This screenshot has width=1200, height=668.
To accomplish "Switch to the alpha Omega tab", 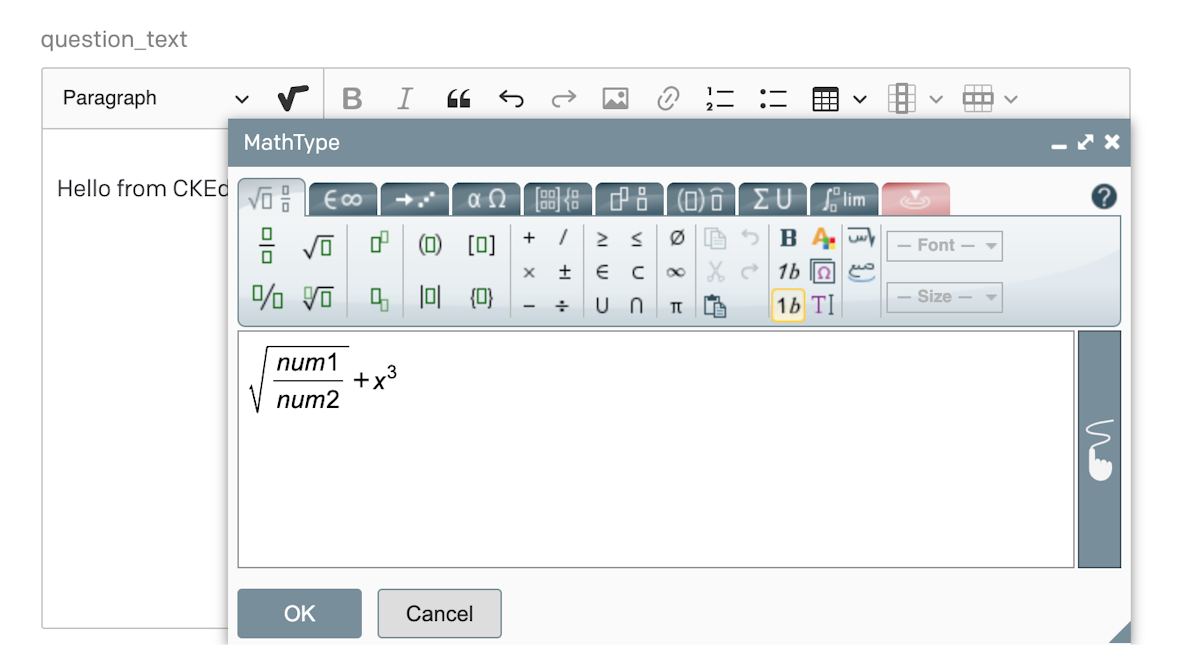I will pos(487,199).
